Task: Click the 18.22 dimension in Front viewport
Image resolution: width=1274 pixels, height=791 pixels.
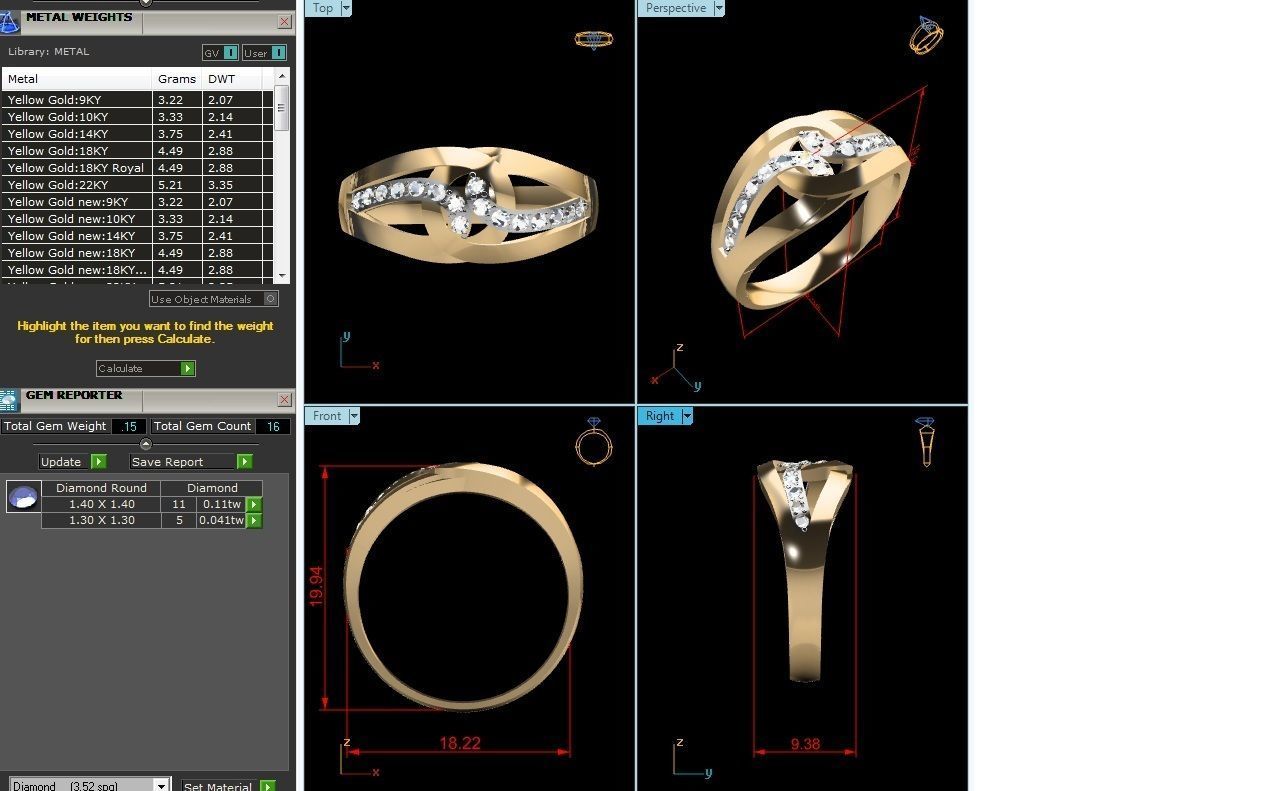Action: point(460,743)
